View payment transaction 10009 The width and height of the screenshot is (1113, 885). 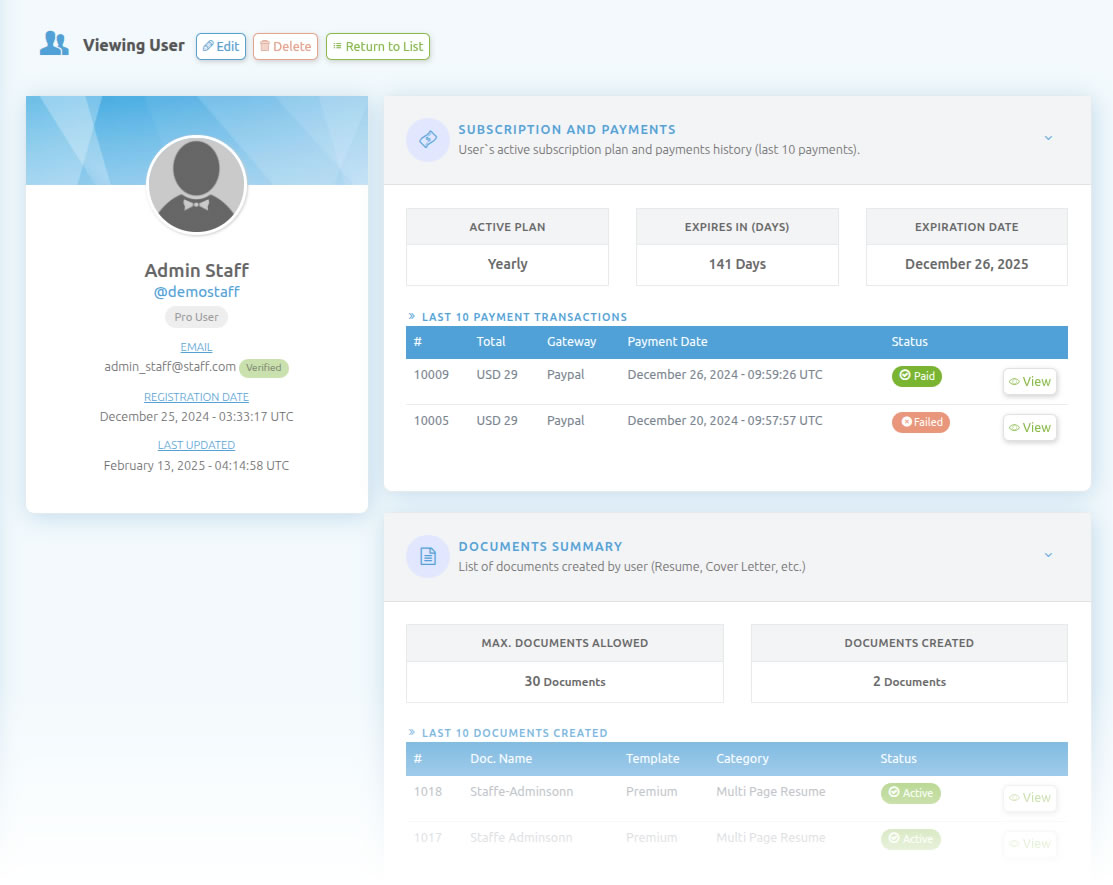tap(1030, 381)
